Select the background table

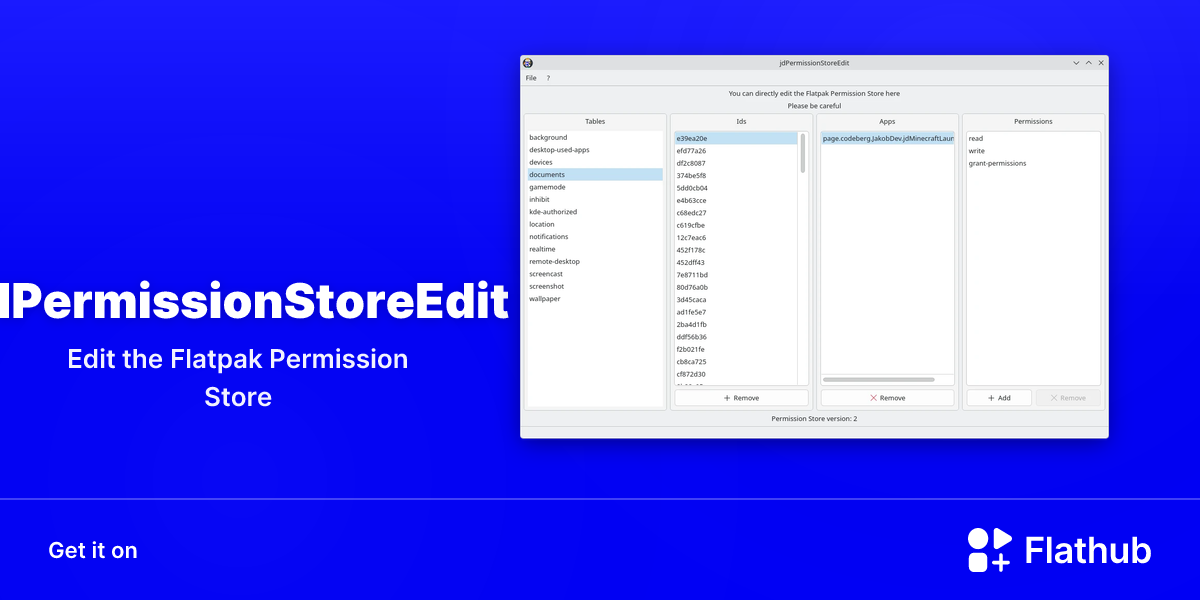pos(595,138)
